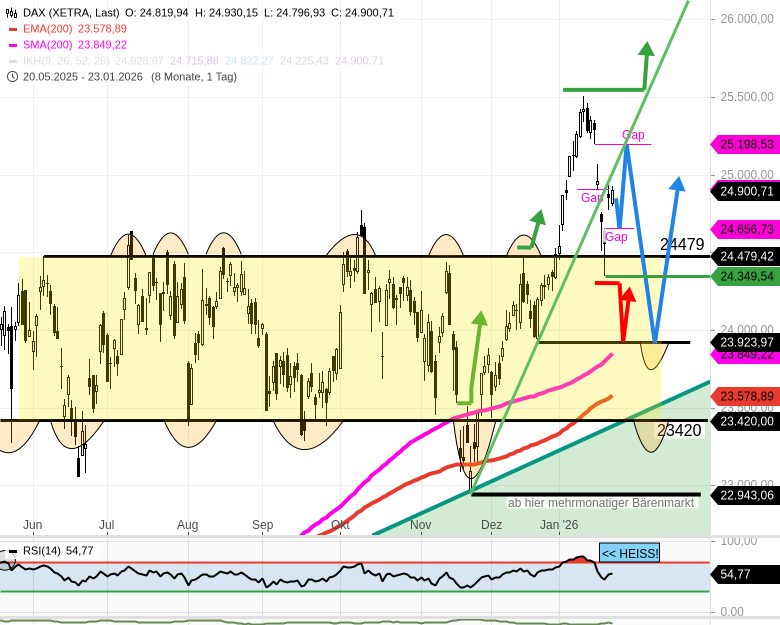Click the red EMA(200) legend marker
The height and width of the screenshot is (625, 780).
pos(13,29)
